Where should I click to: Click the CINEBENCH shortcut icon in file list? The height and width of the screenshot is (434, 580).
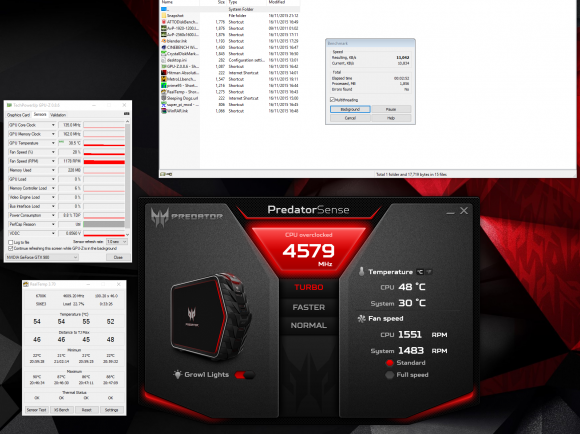point(164,47)
